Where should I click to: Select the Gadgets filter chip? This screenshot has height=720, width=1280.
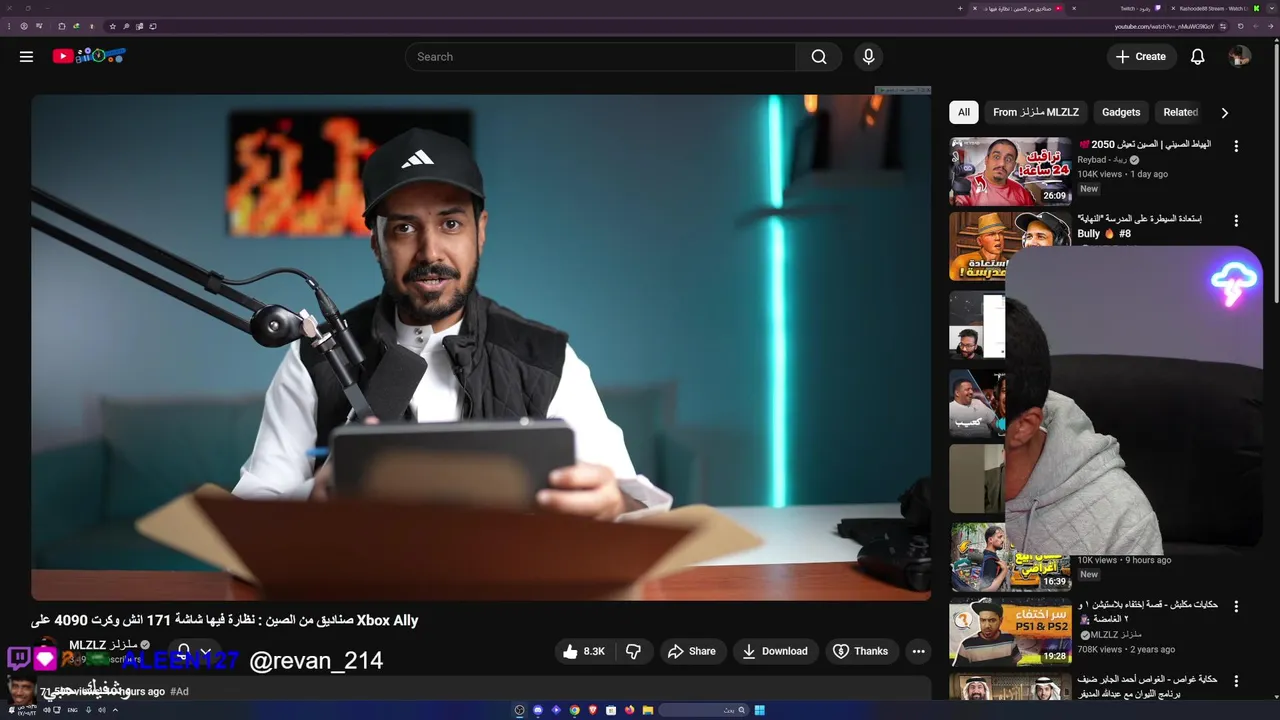tap(1120, 112)
